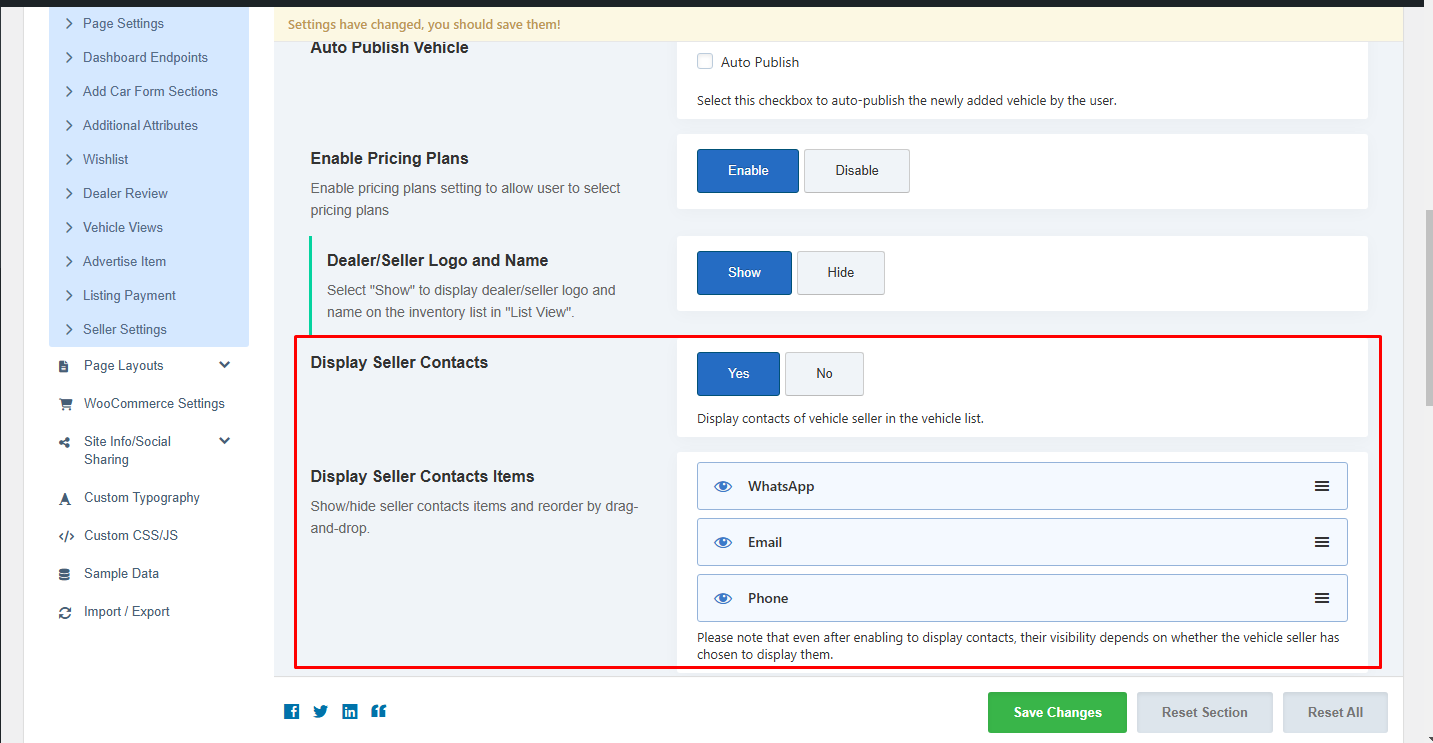Click chevron beside Page Settings
1433x743 pixels.
click(69, 23)
